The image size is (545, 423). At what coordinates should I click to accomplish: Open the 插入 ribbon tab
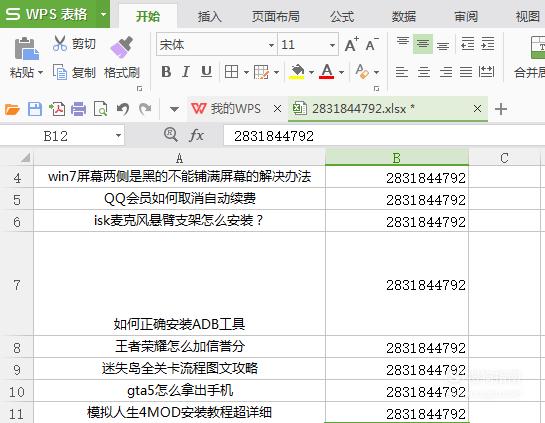coord(209,16)
